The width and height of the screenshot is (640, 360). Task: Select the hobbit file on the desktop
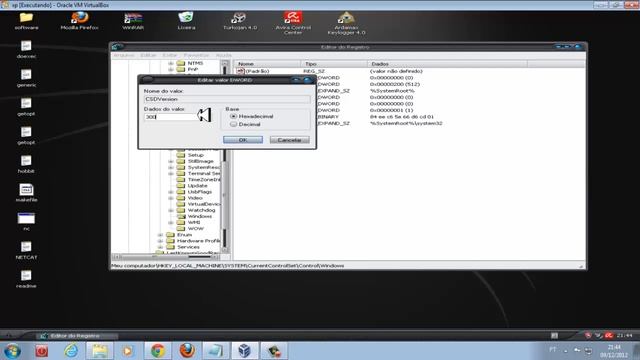point(26,164)
